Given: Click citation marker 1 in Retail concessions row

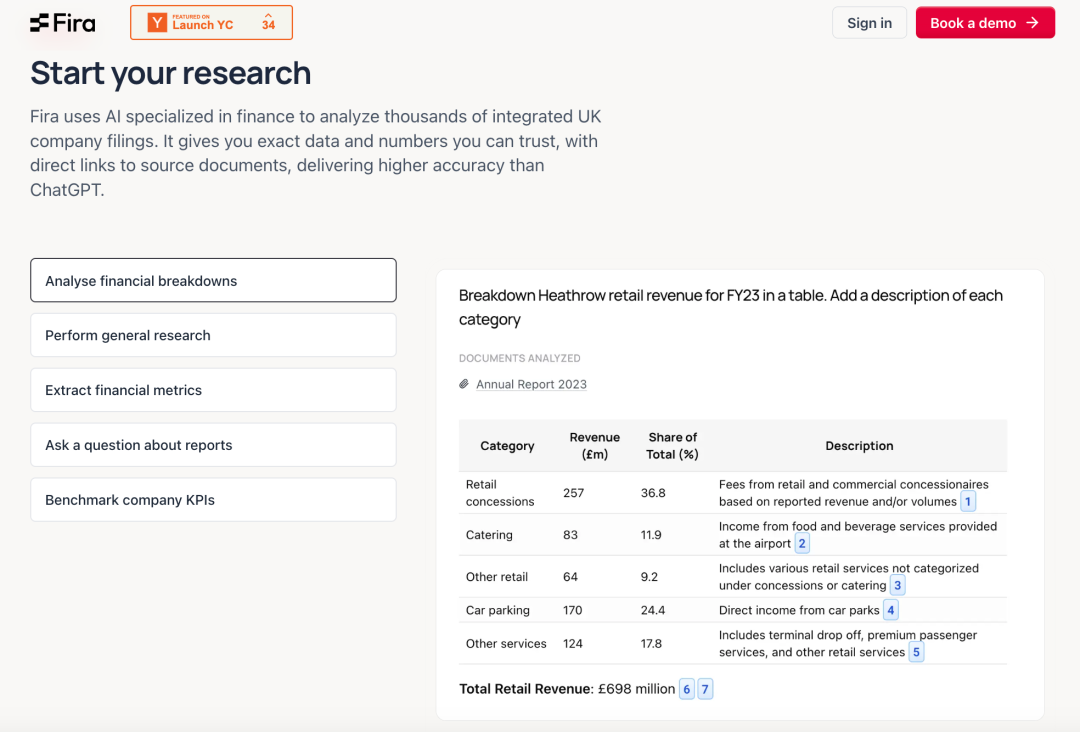Looking at the screenshot, I should [968, 502].
